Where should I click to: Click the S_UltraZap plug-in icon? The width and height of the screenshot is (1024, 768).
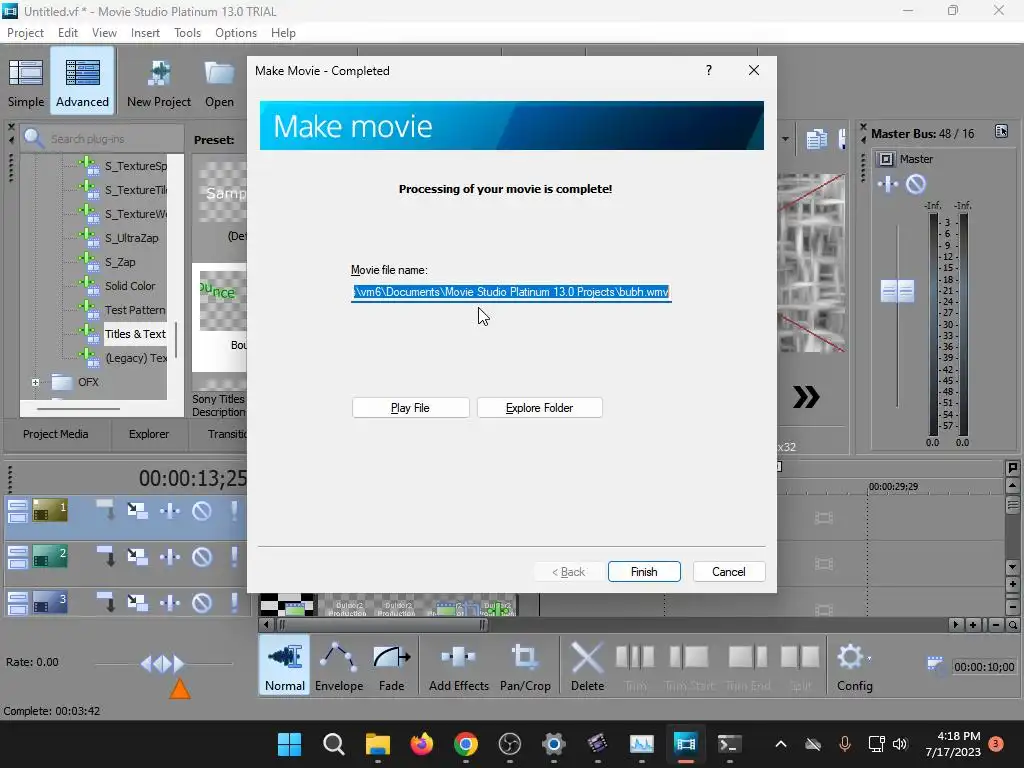pyautogui.click(x=89, y=237)
